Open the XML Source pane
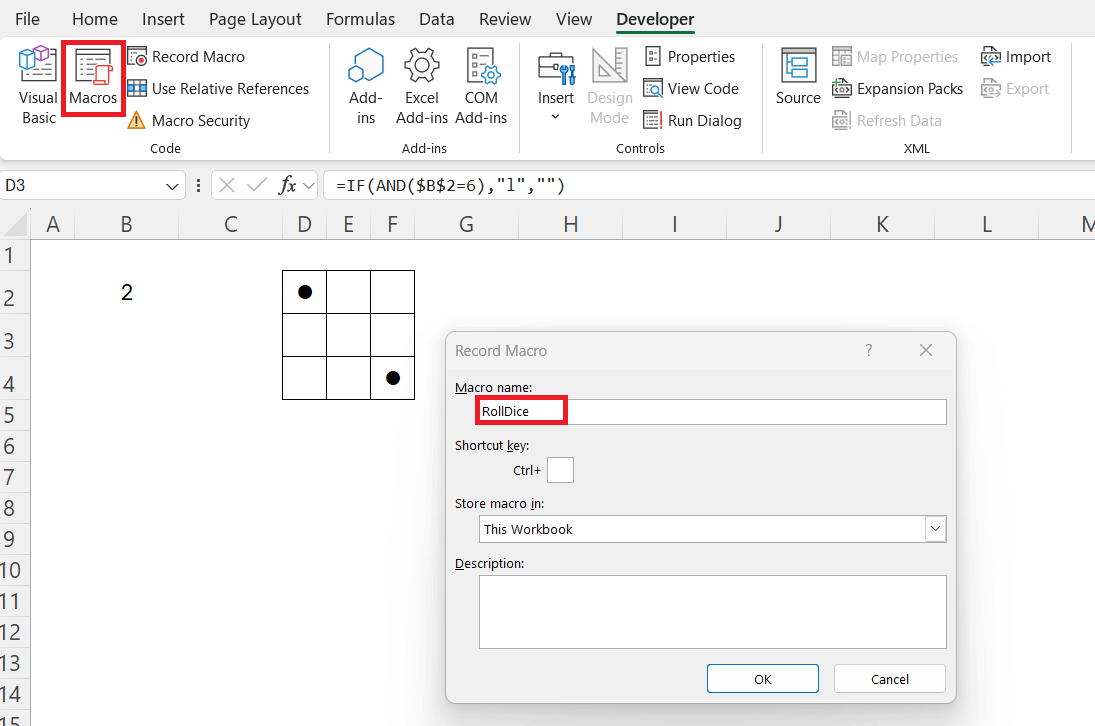Screen dimensions: 1095x726 click(x=798, y=77)
